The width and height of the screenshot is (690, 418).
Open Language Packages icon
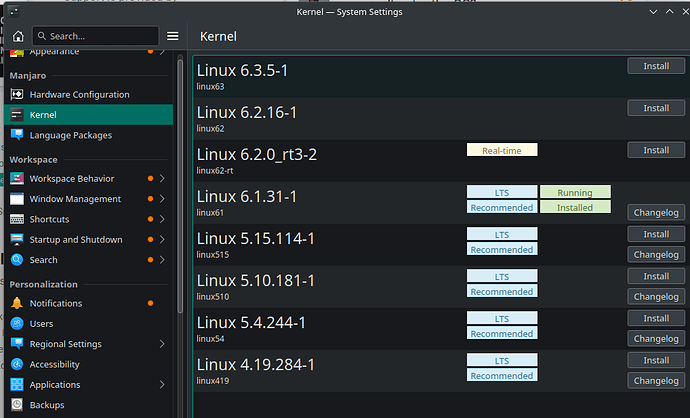(x=17, y=135)
